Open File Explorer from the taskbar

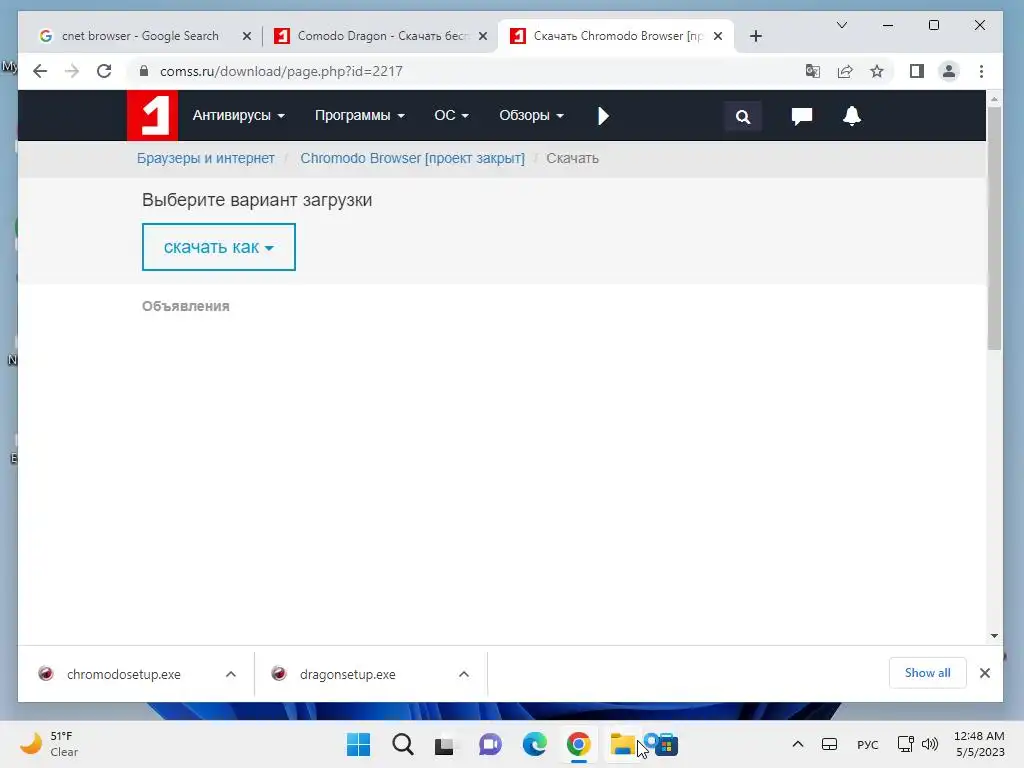tap(622, 744)
